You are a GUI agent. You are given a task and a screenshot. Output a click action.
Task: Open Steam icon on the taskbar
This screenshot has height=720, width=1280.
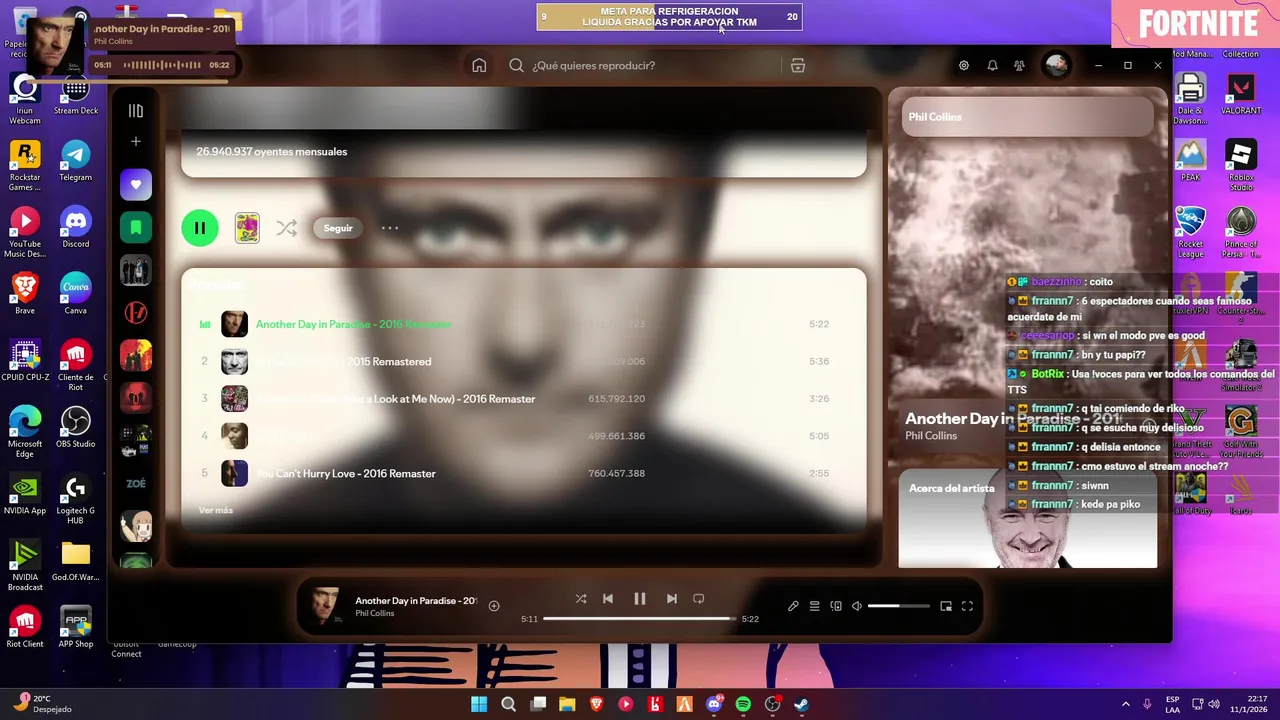point(802,704)
